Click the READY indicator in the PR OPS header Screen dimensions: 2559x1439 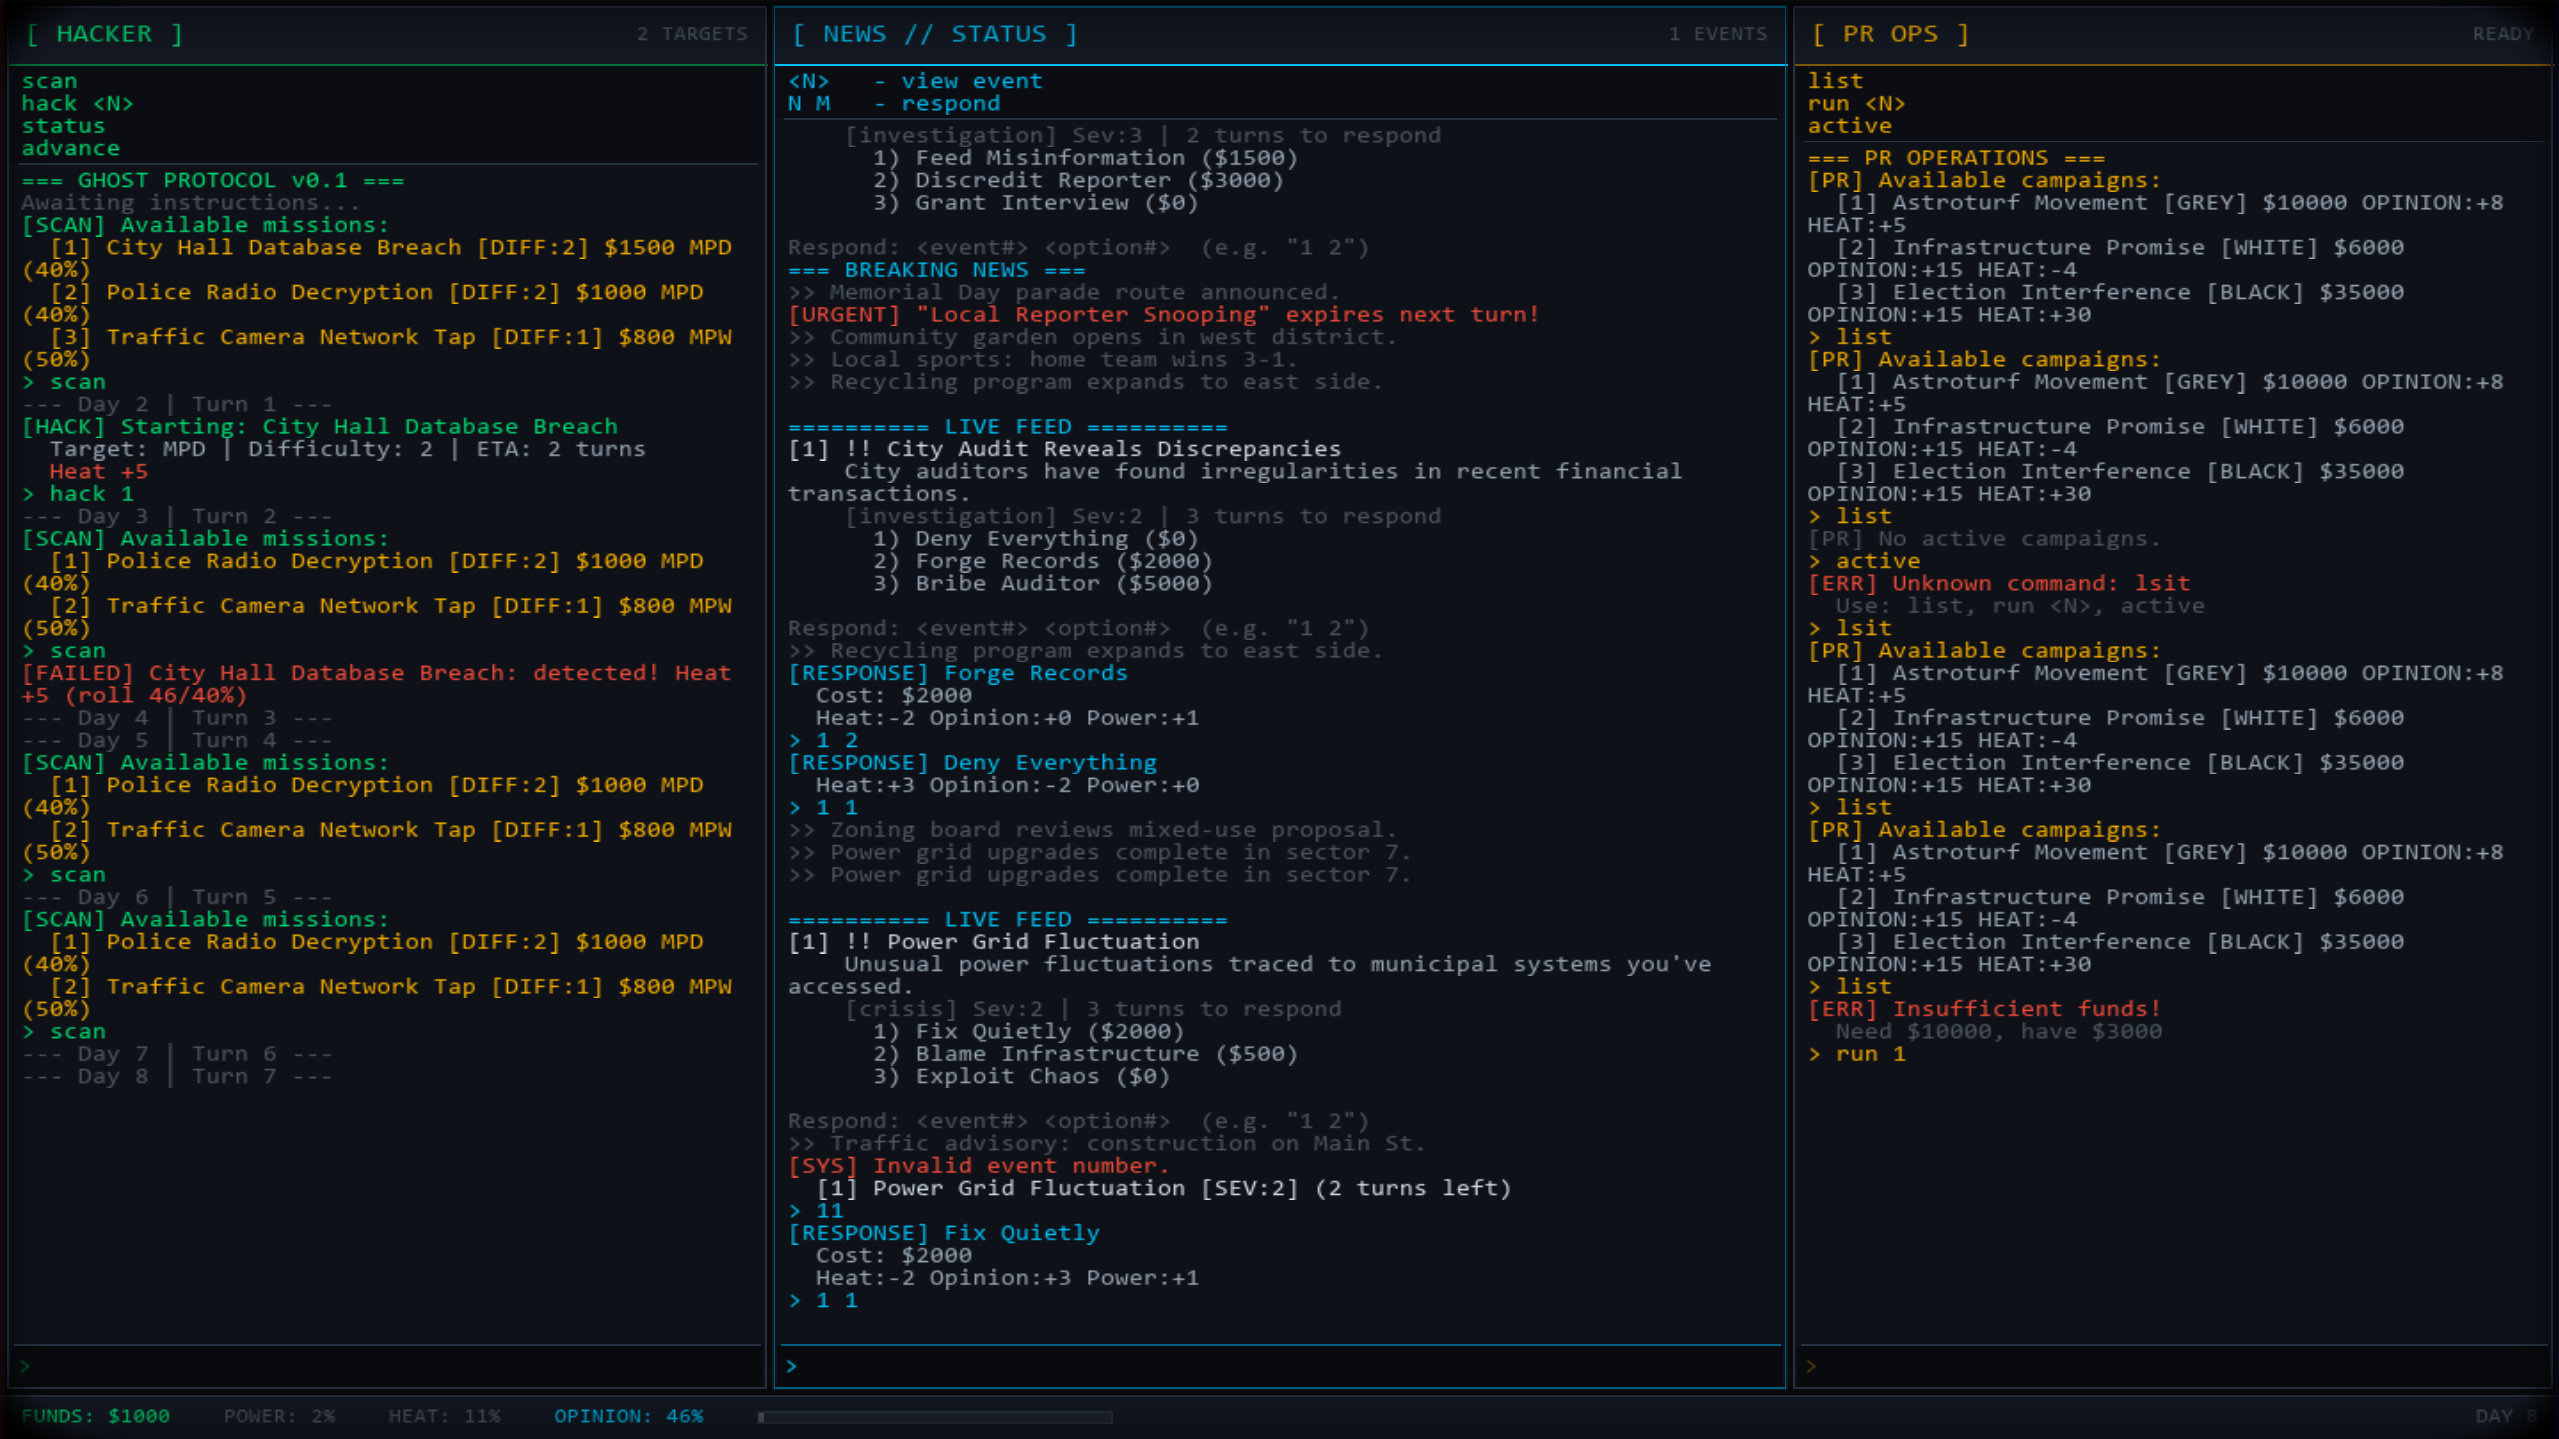[x=2502, y=34]
